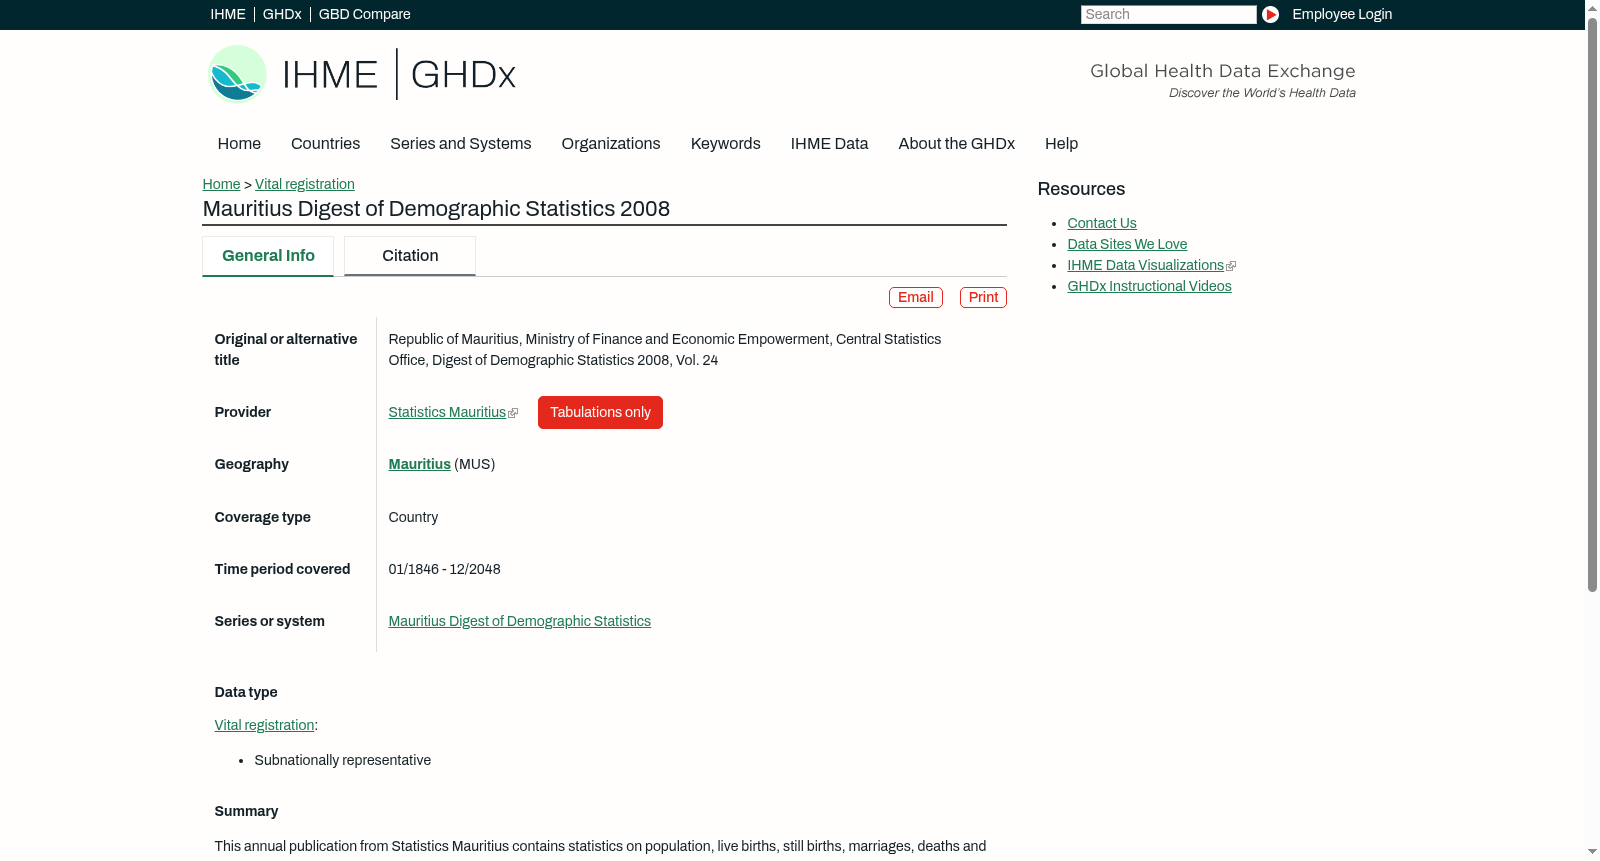Open the IHME link in top bar
Viewport: 1600px width, 861px height.
(228, 14)
